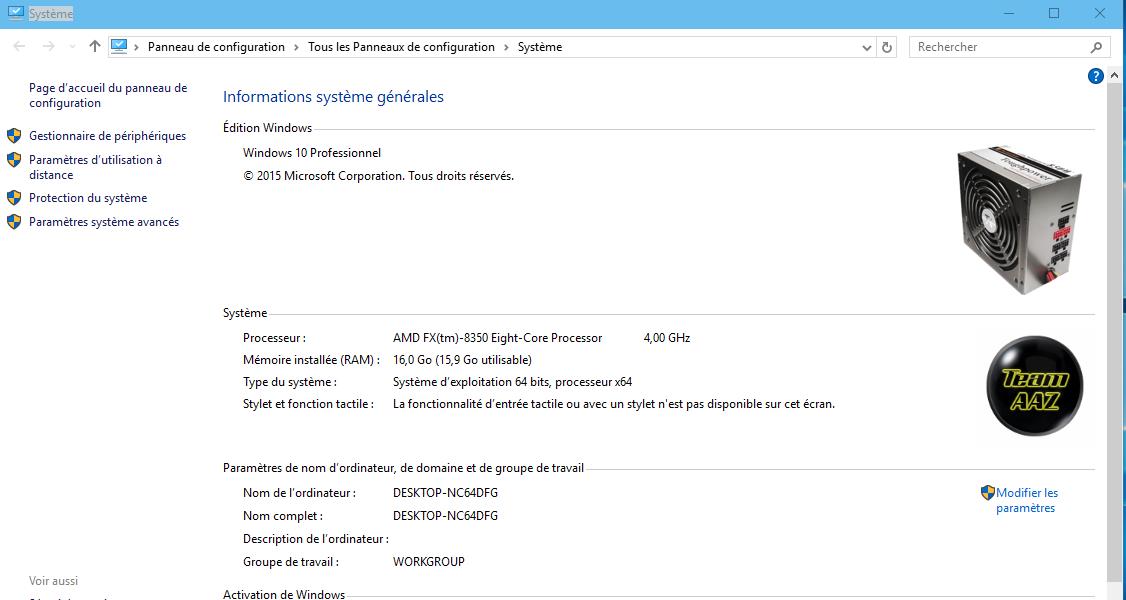This screenshot has width=1126, height=600.
Task: Open Paramètres système avancés
Action: coord(103,222)
